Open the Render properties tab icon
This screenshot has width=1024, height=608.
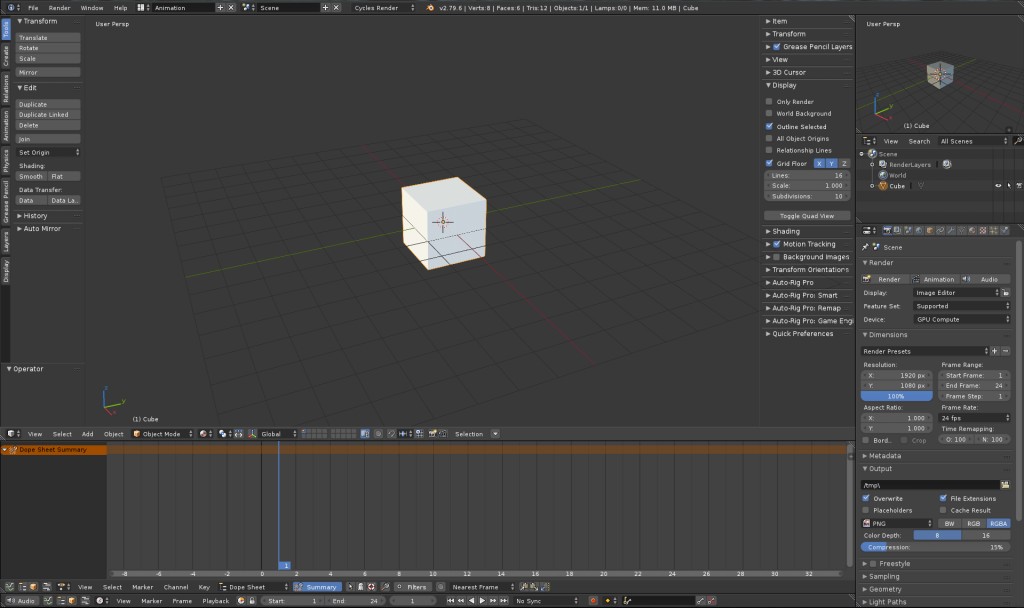click(x=886, y=231)
